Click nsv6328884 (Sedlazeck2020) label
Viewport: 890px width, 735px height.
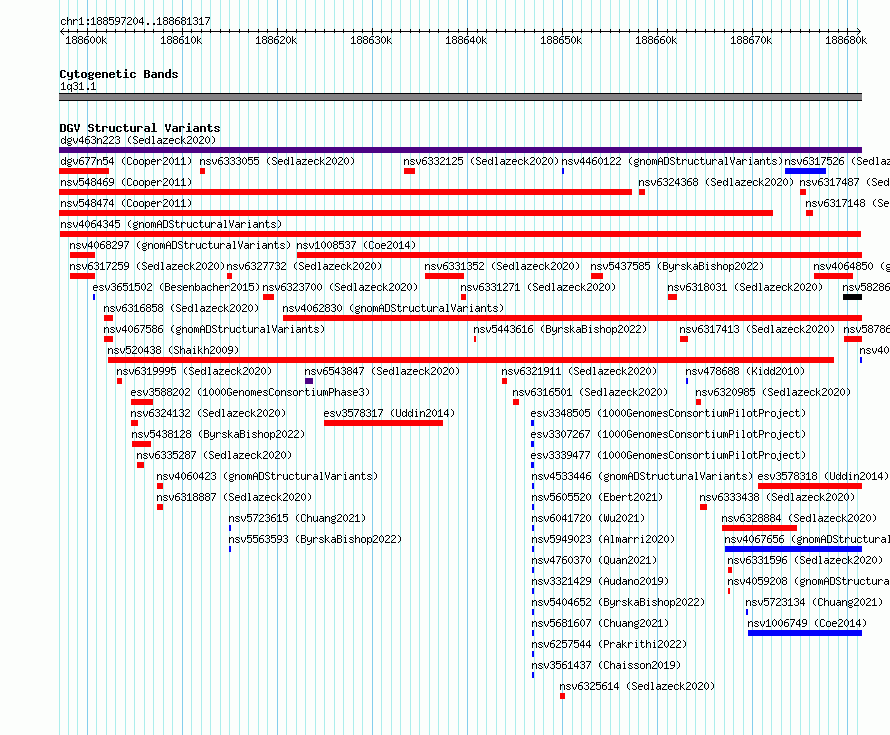799,518
